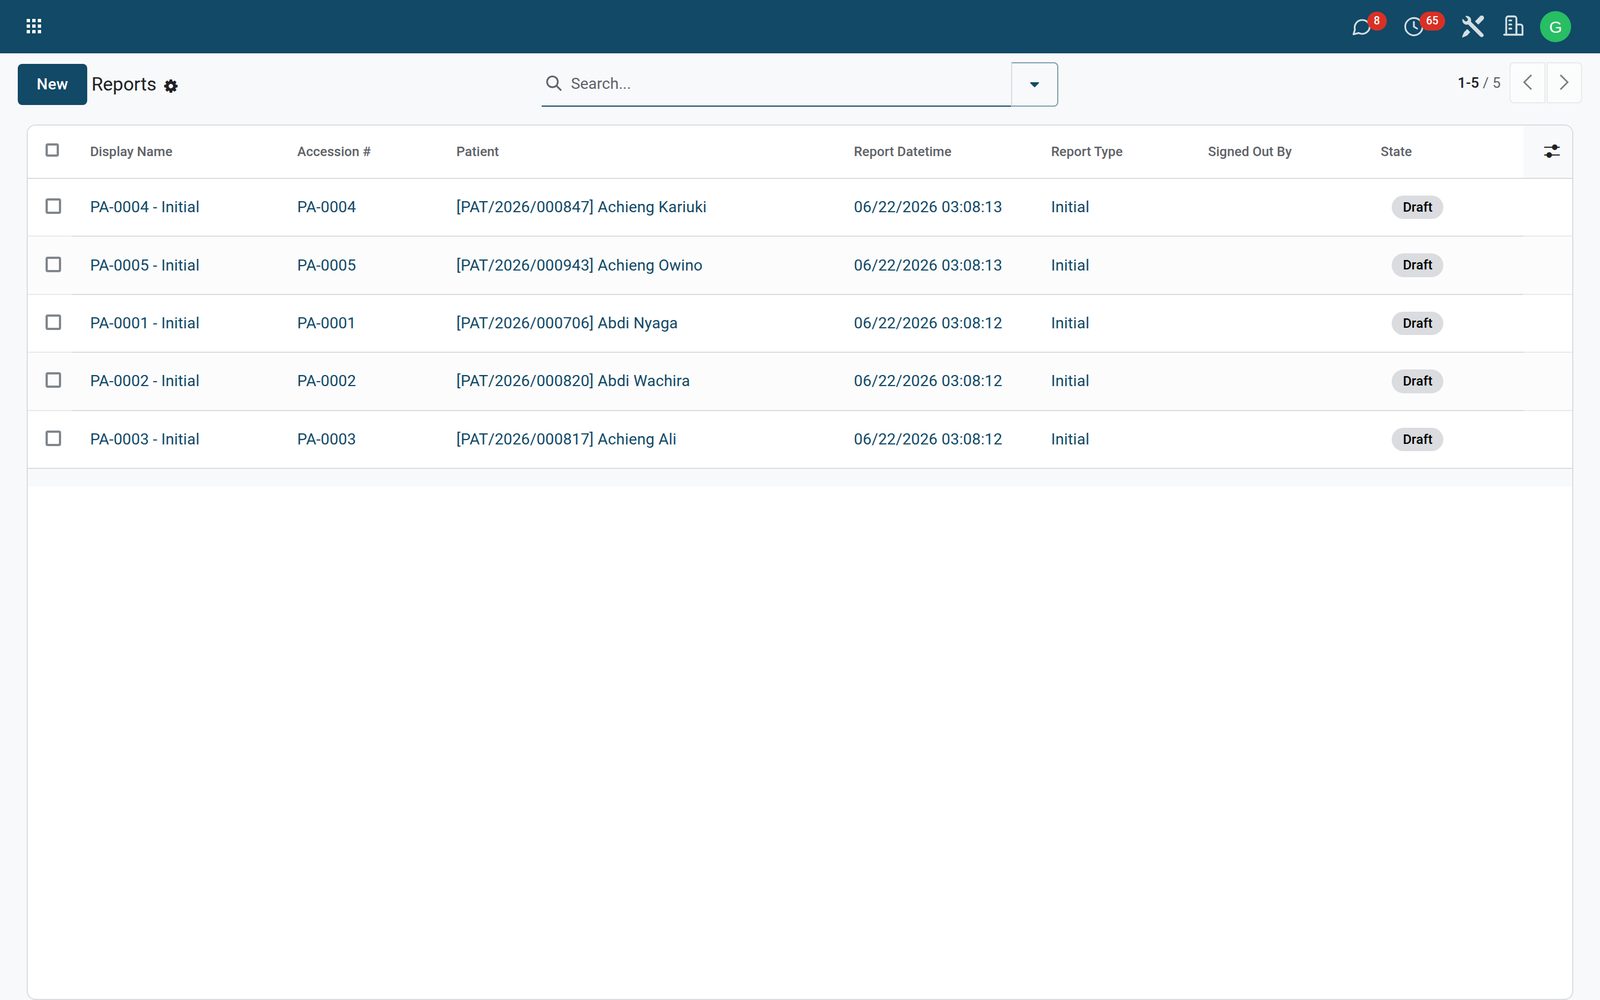This screenshot has height=1000, width=1600.
Task: Sort by Accession # column header
Action: click(333, 152)
